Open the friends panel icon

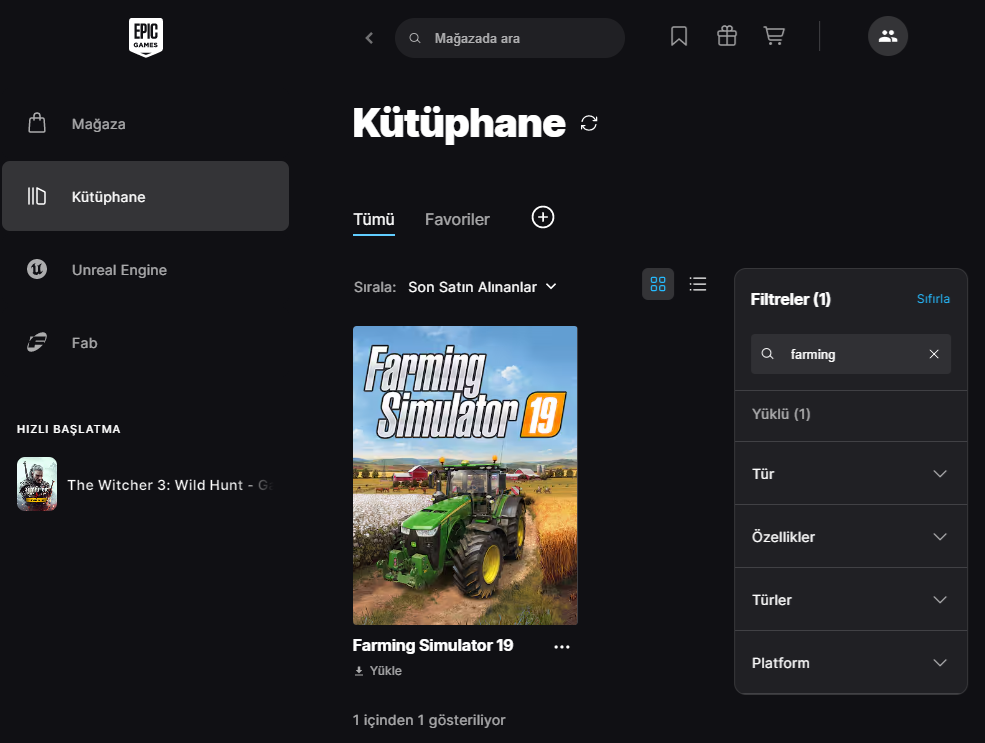coord(888,36)
